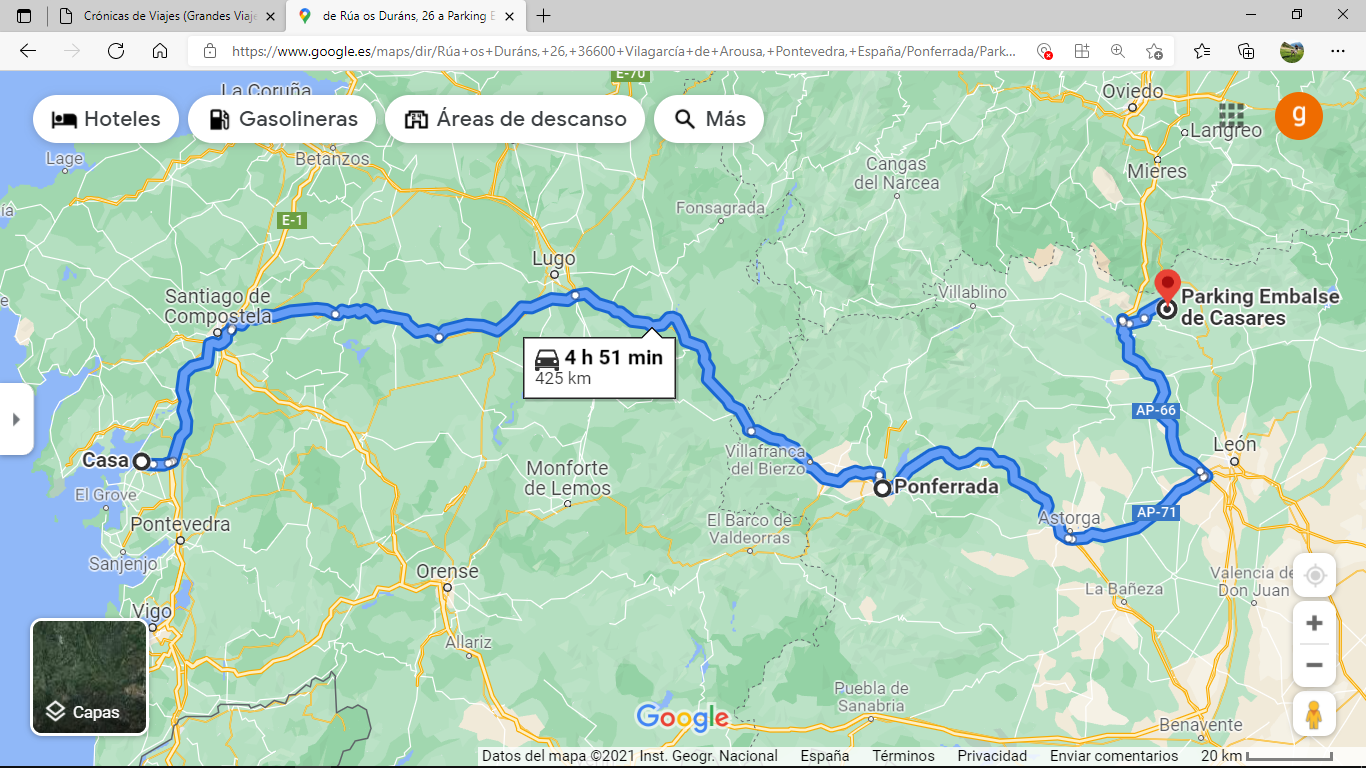The image size is (1366, 768).
Task: Filter map by Gasolineras
Action: 282,119
